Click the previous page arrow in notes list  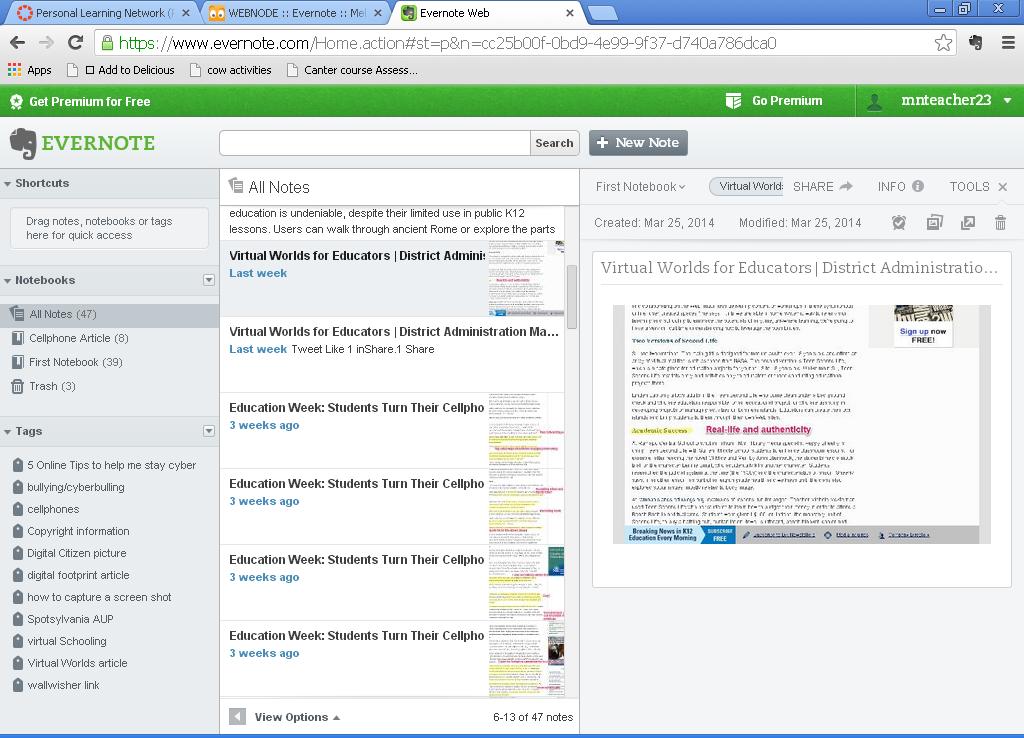pyautogui.click(x=237, y=717)
